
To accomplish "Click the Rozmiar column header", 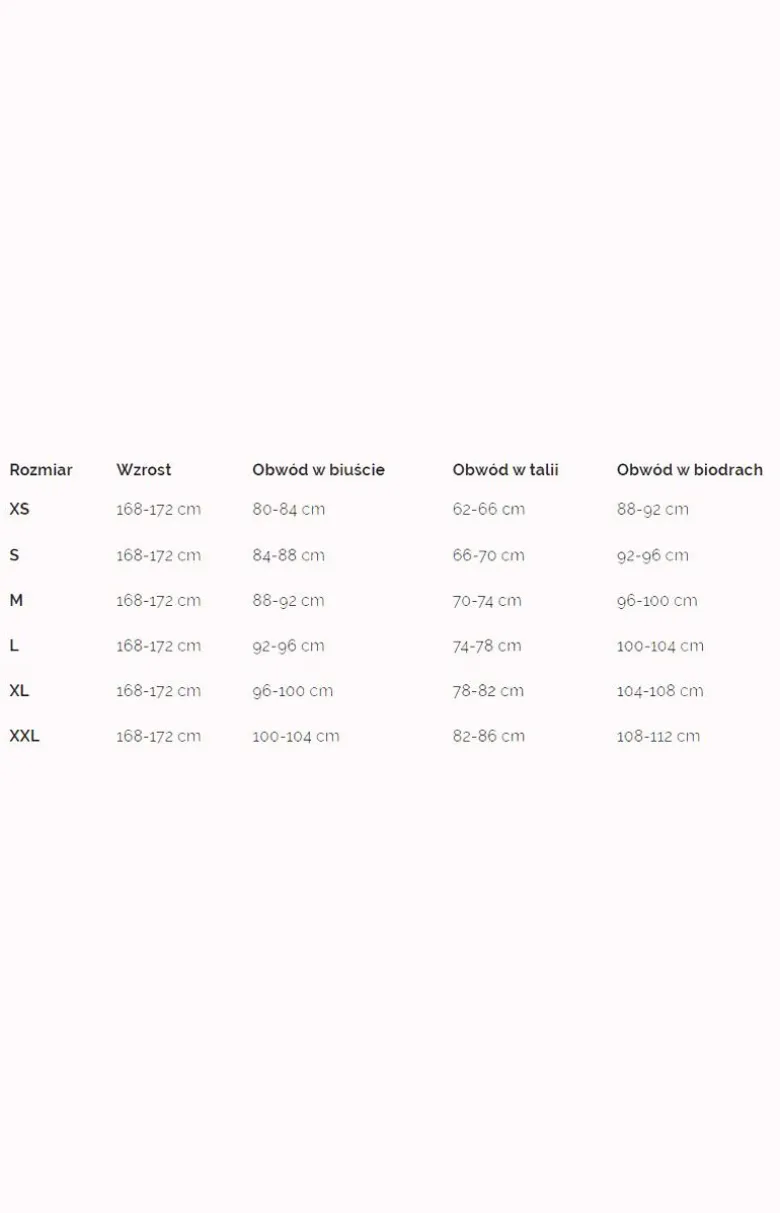I will click(x=41, y=470).
